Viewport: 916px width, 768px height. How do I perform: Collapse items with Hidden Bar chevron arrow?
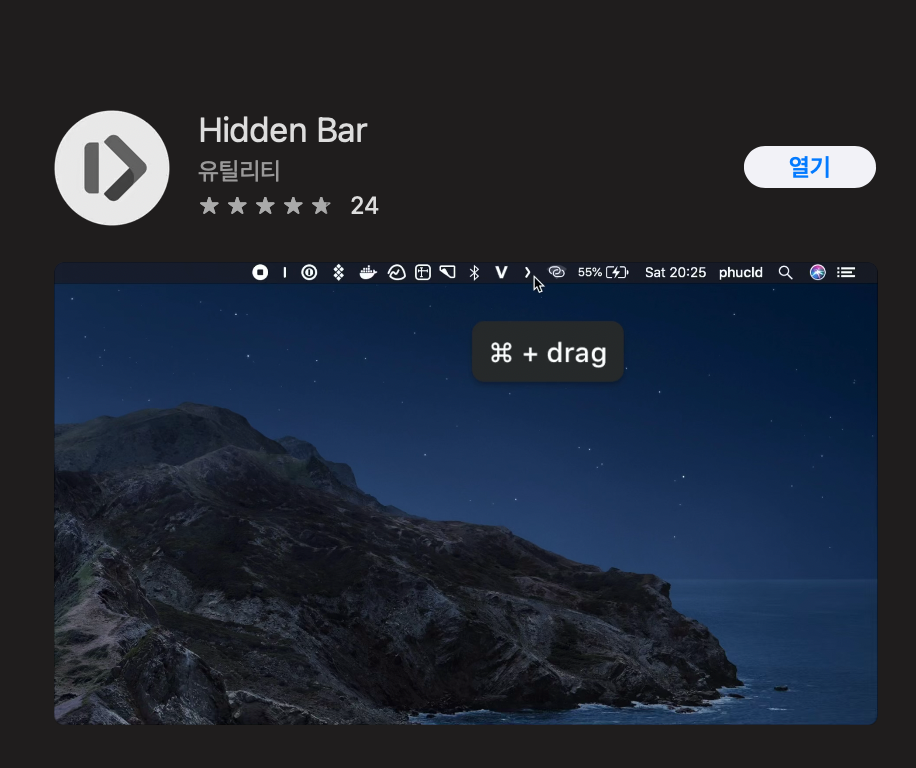[x=527, y=272]
